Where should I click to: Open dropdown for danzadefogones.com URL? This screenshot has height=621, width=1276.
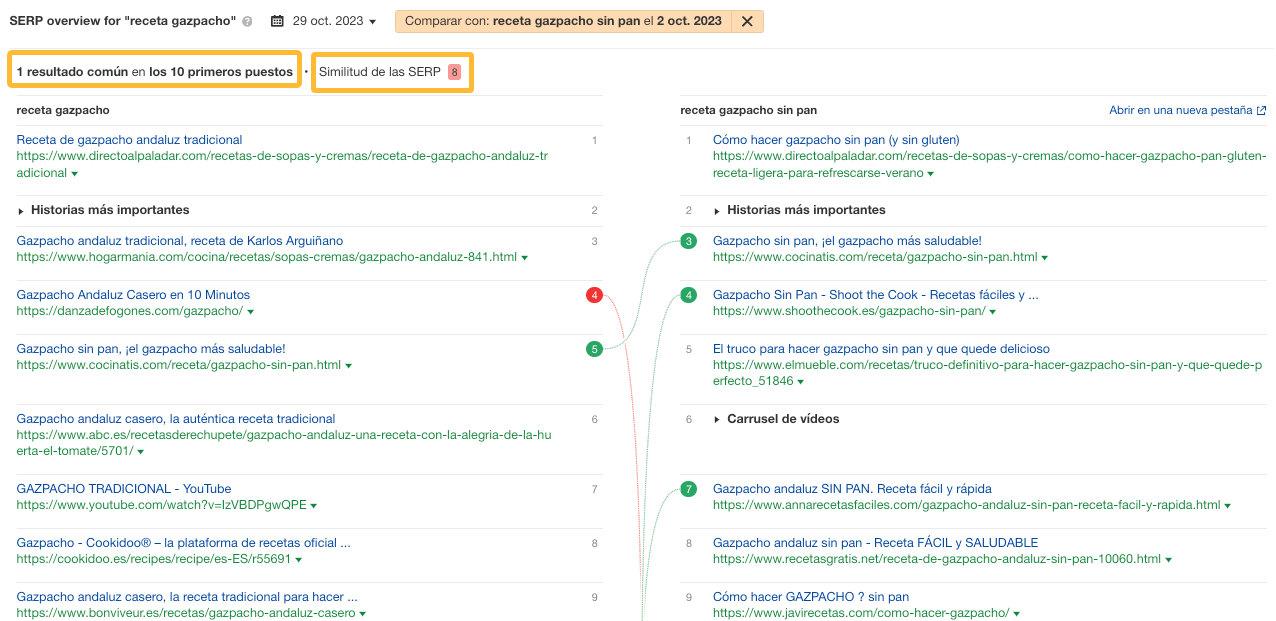250,312
